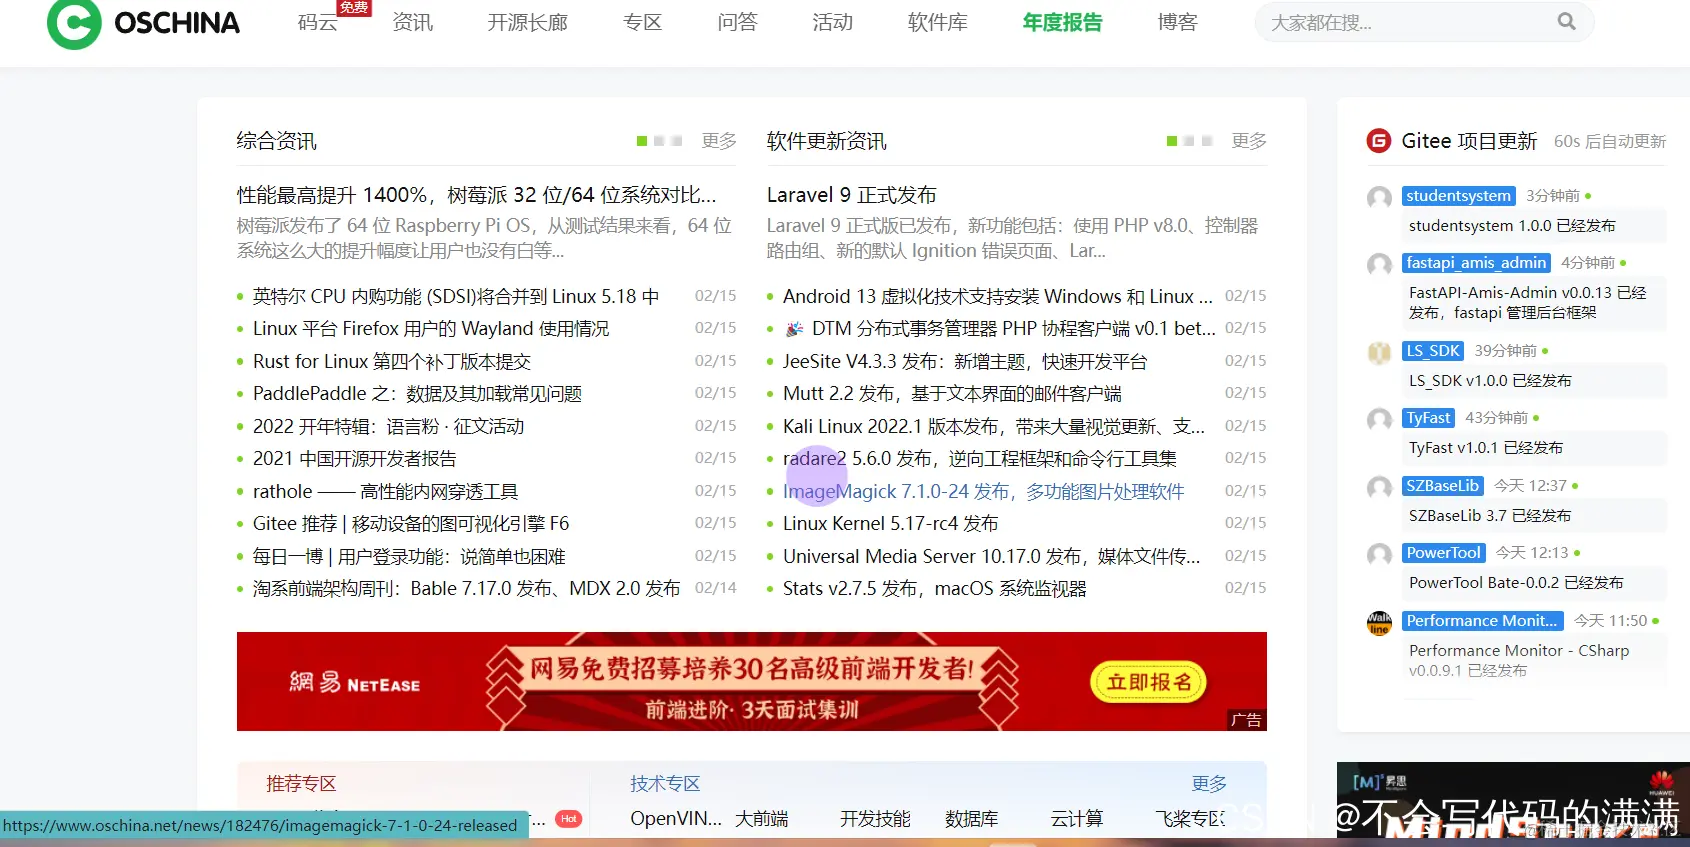
Task: Open Linux 平台 Firefox Wayland news
Action: [431, 329]
